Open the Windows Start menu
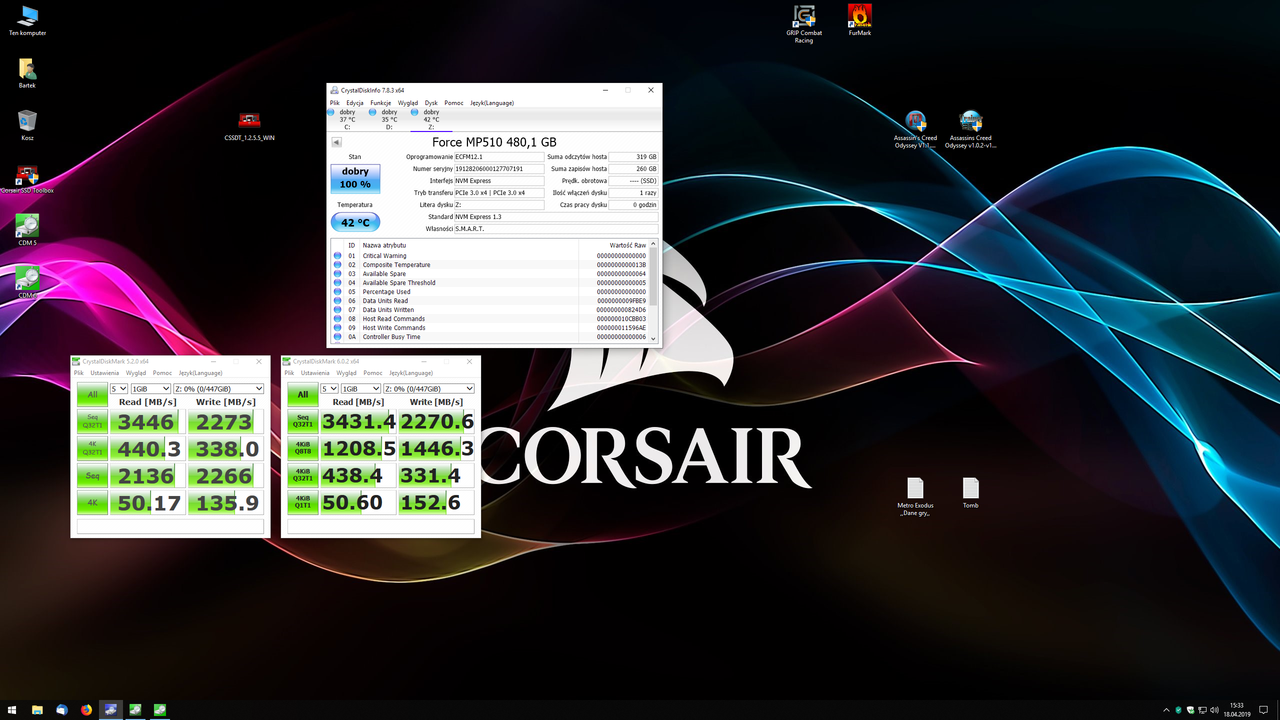Viewport: 1280px width, 720px height. (12, 710)
